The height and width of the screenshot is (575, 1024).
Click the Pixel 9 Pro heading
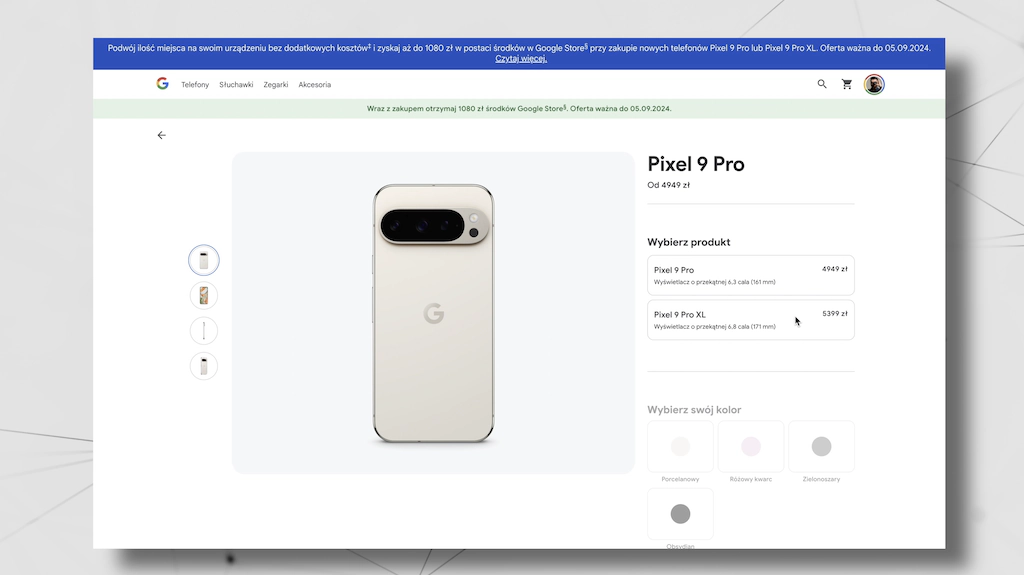696,164
